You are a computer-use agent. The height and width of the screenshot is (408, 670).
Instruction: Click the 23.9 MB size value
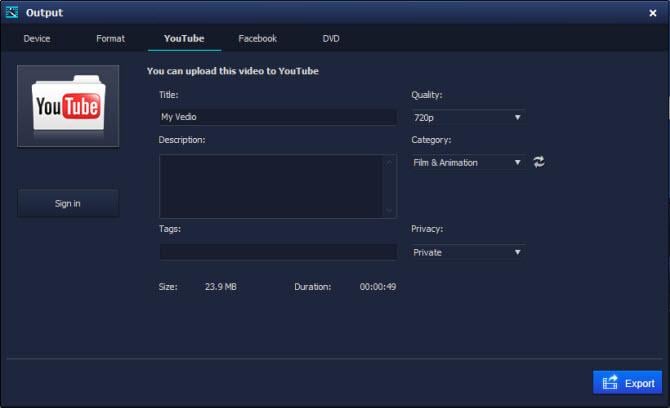point(220,287)
